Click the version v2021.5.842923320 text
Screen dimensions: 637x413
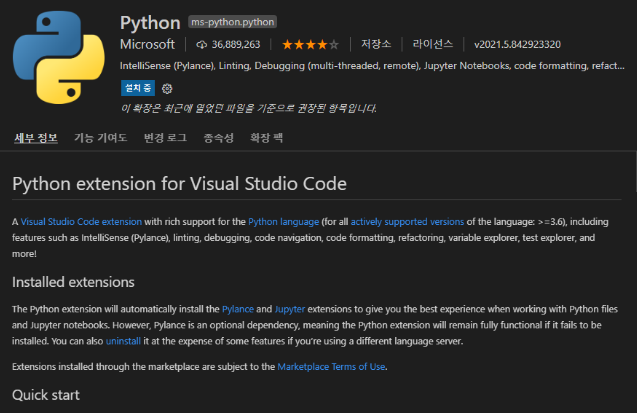click(517, 44)
